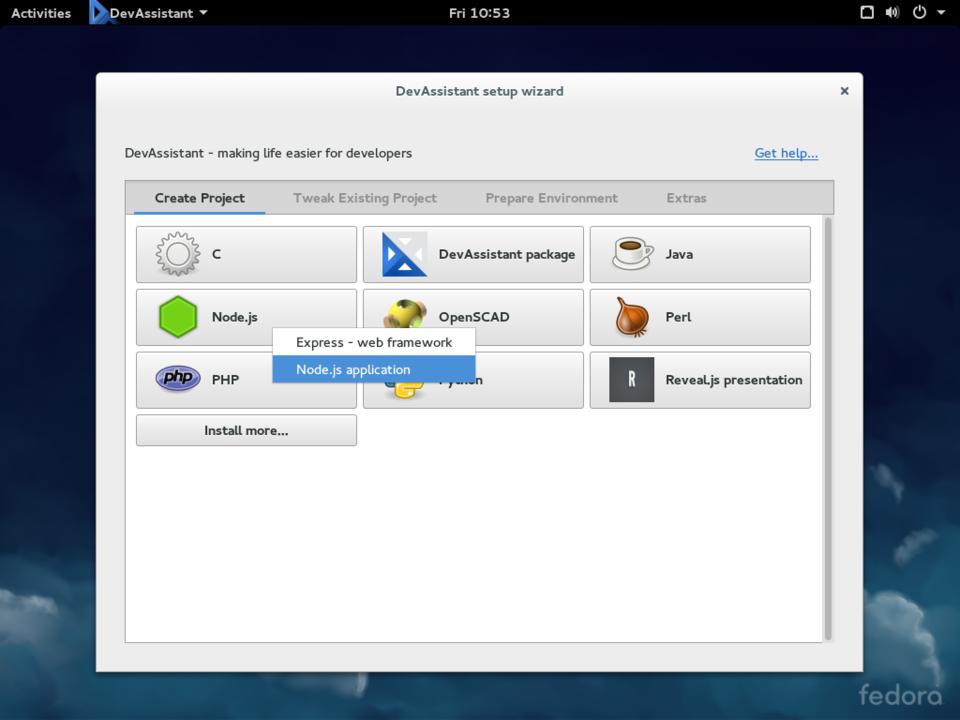The width and height of the screenshot is (960, 720).
Task: Click the DevAssistant package logo icon
Action: pyautogui.click(x=404, y=254)
